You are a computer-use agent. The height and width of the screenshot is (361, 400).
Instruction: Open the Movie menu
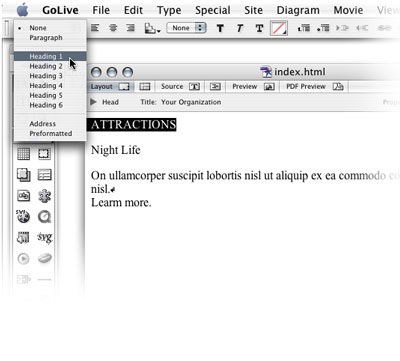(348, 10)
